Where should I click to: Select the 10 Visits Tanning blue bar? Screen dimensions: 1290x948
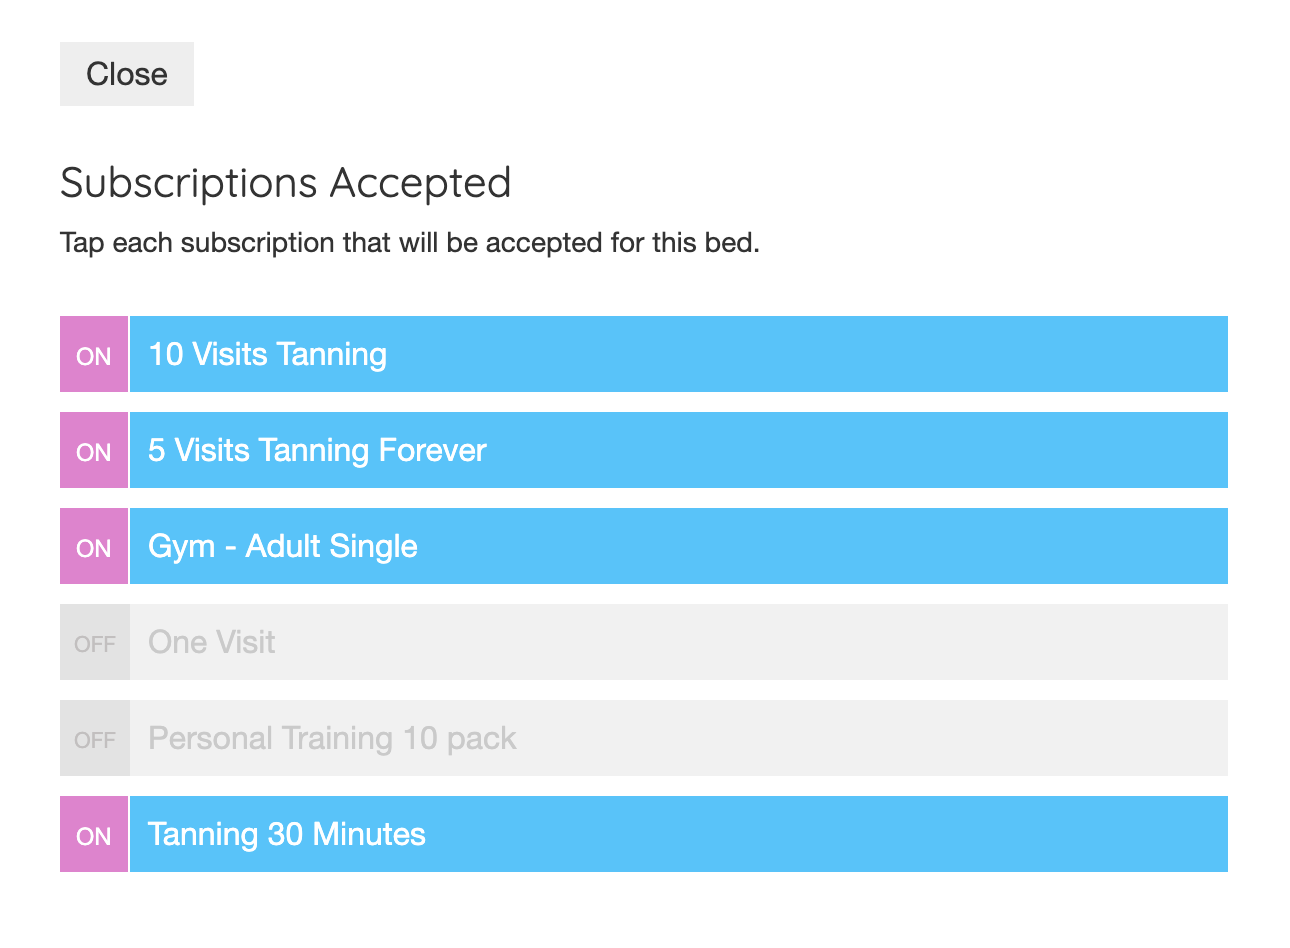click(679, 354)
